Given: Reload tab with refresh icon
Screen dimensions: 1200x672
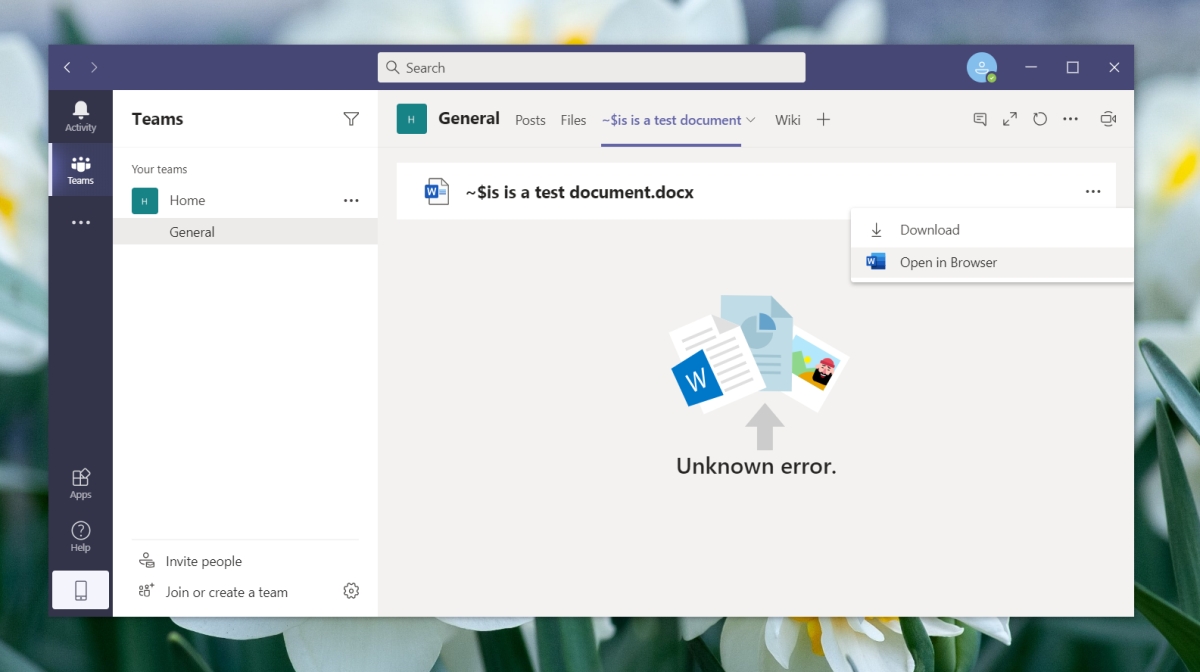Looking at the screenshot, I should point(1040,119).
